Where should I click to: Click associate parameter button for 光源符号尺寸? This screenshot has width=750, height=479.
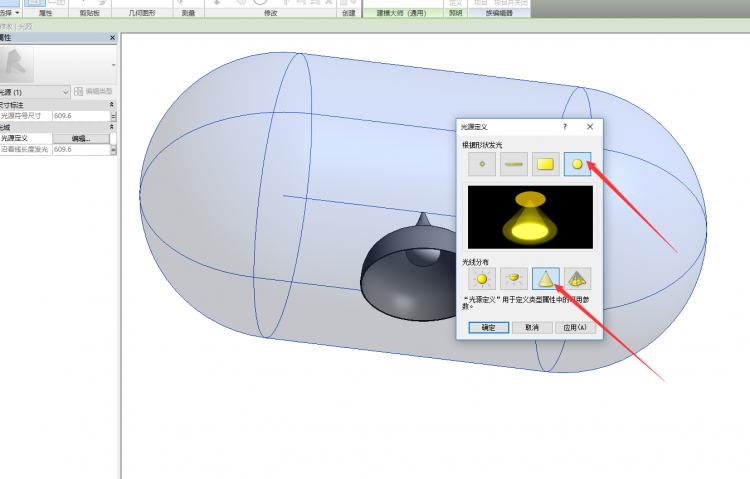[114, 116]
